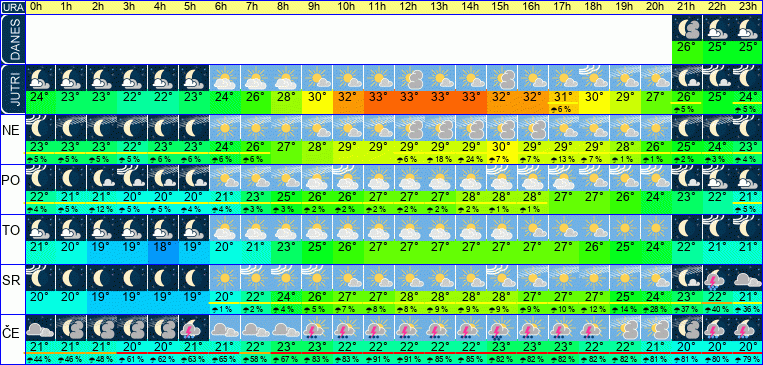The width and height of the screenshot is (763, 365).
Task: Click the overcast cloud icon for ČE at 0h
Action: point(40,328)
